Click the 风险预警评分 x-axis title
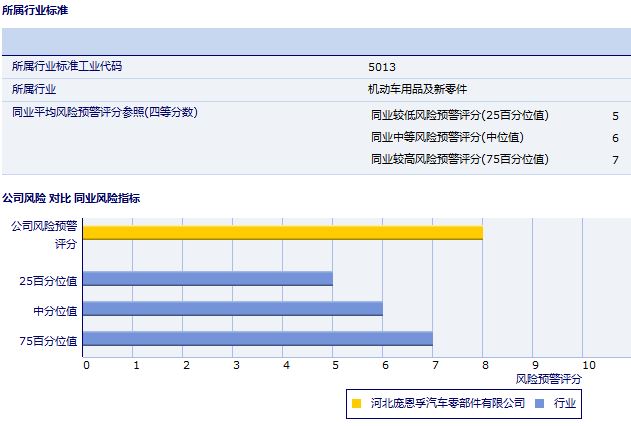Viewport: 631px width, 426px height. 549,379
